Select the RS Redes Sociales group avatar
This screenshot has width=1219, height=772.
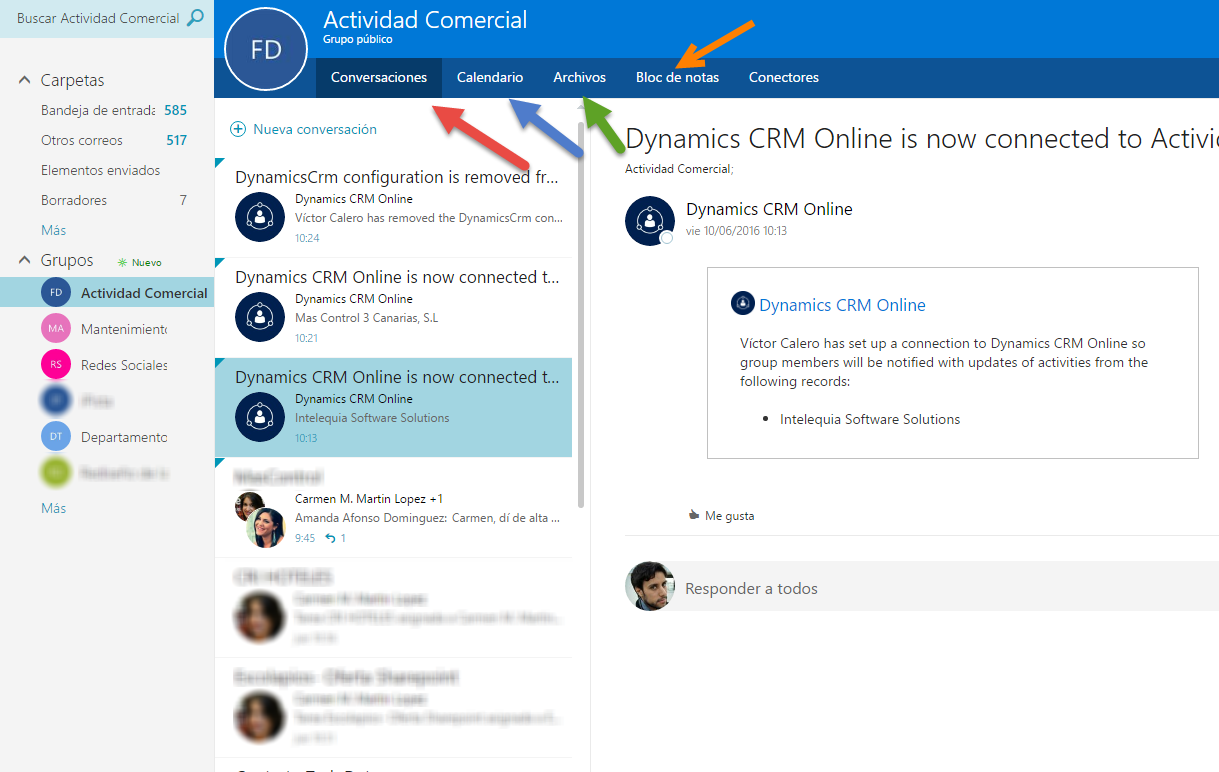[56, 365]
